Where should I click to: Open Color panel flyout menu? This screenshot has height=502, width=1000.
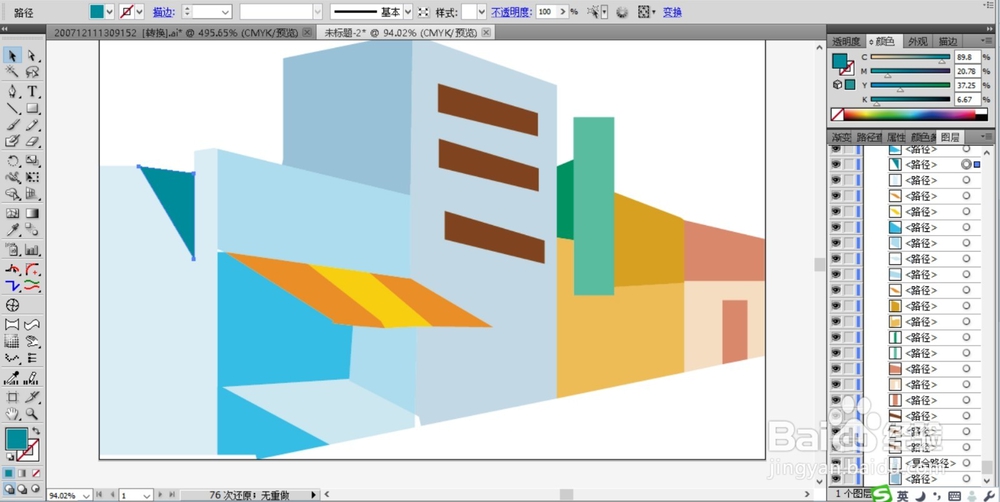point(985,40)
